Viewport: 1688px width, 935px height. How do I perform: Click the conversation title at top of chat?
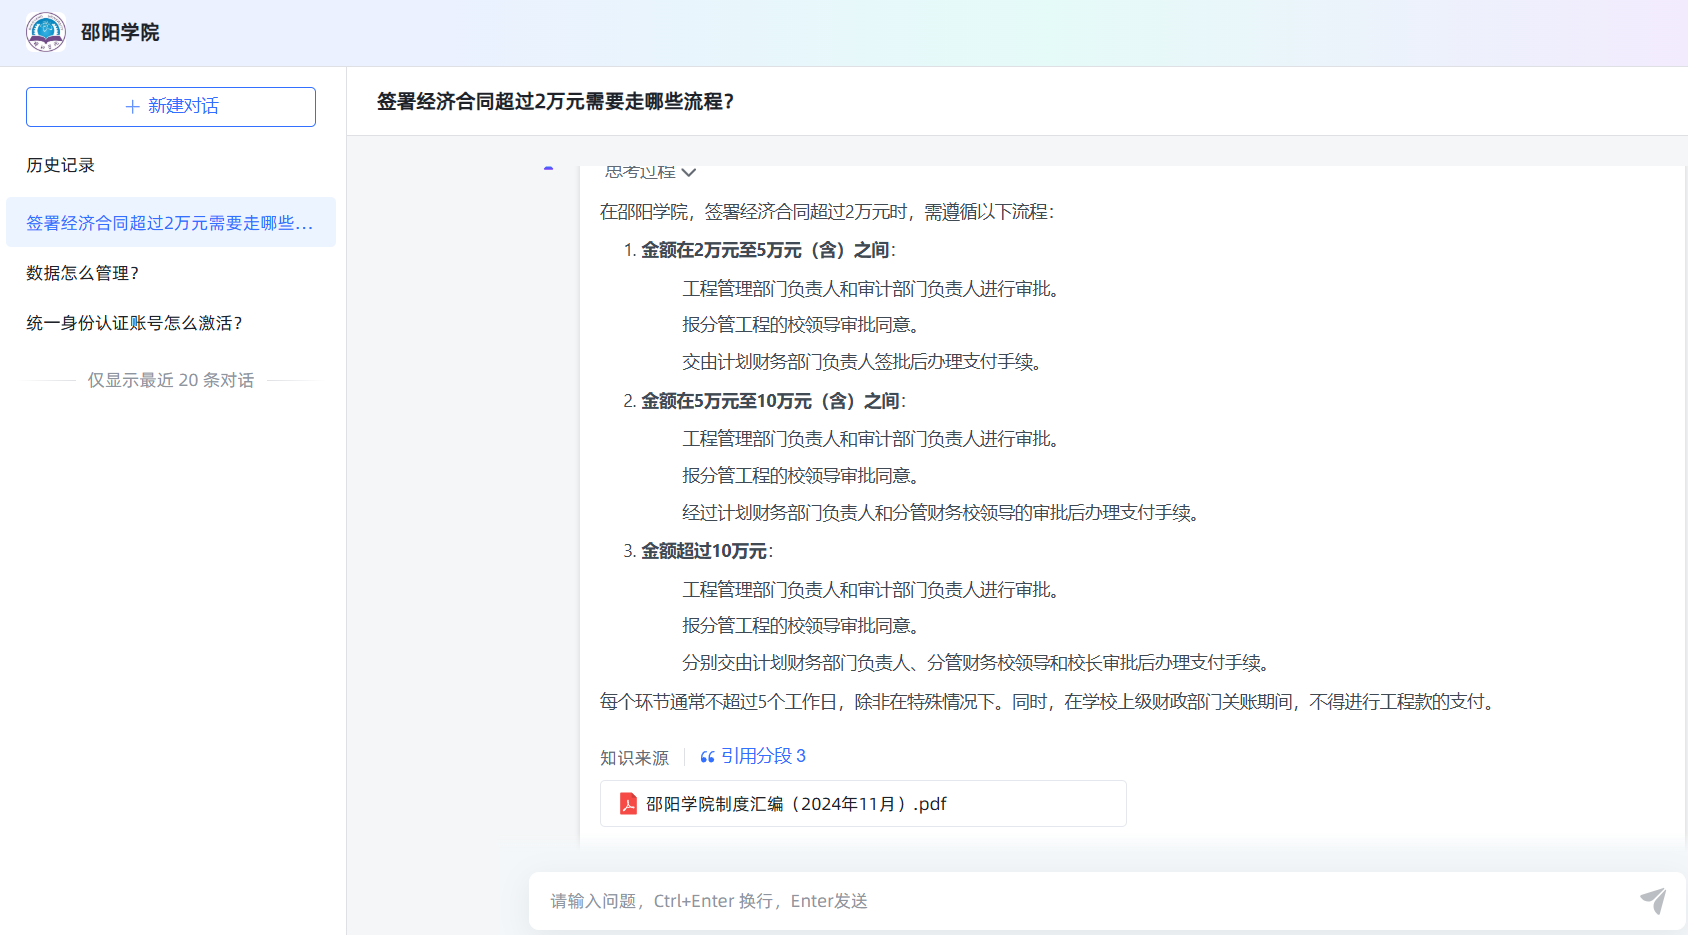(555, 101)
